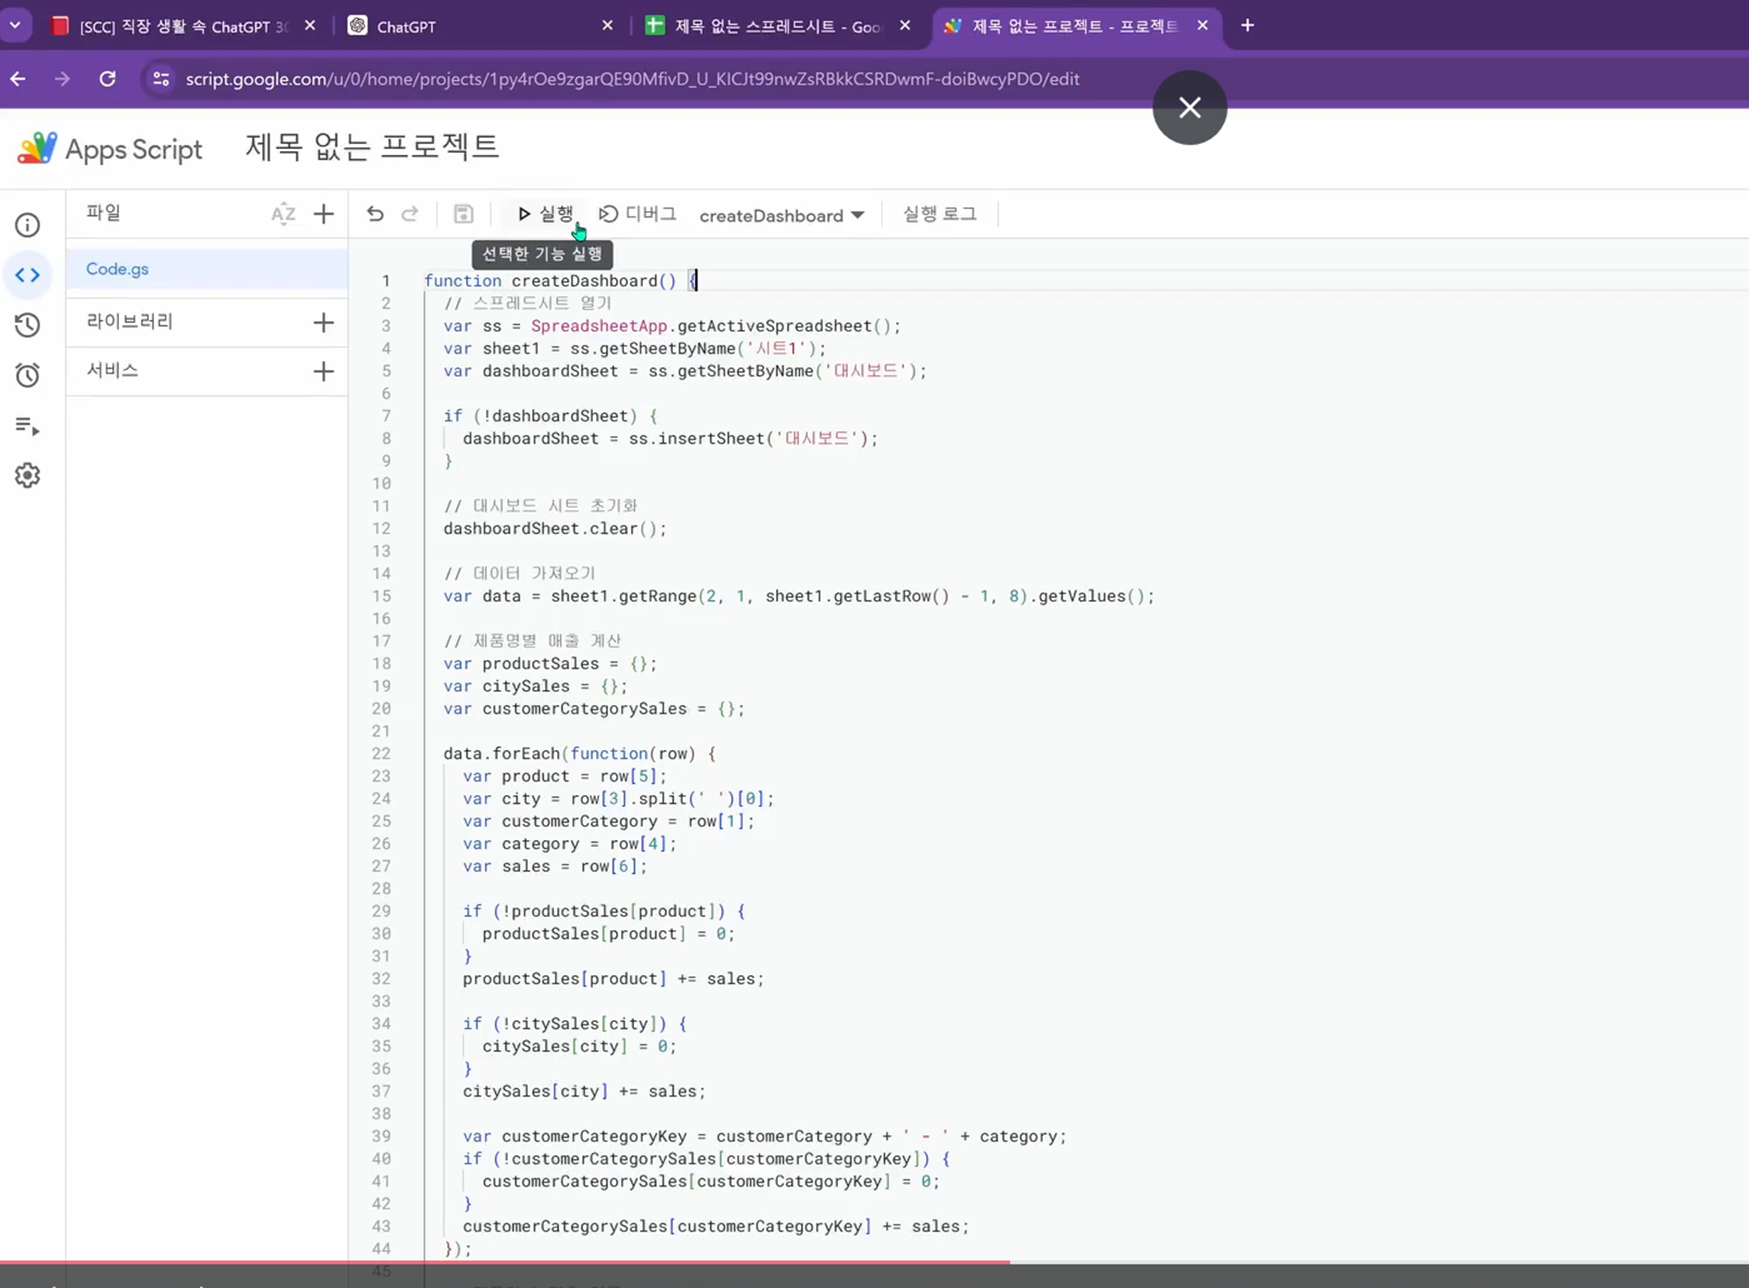Open the project history icon in sidebar

(28, 325)
